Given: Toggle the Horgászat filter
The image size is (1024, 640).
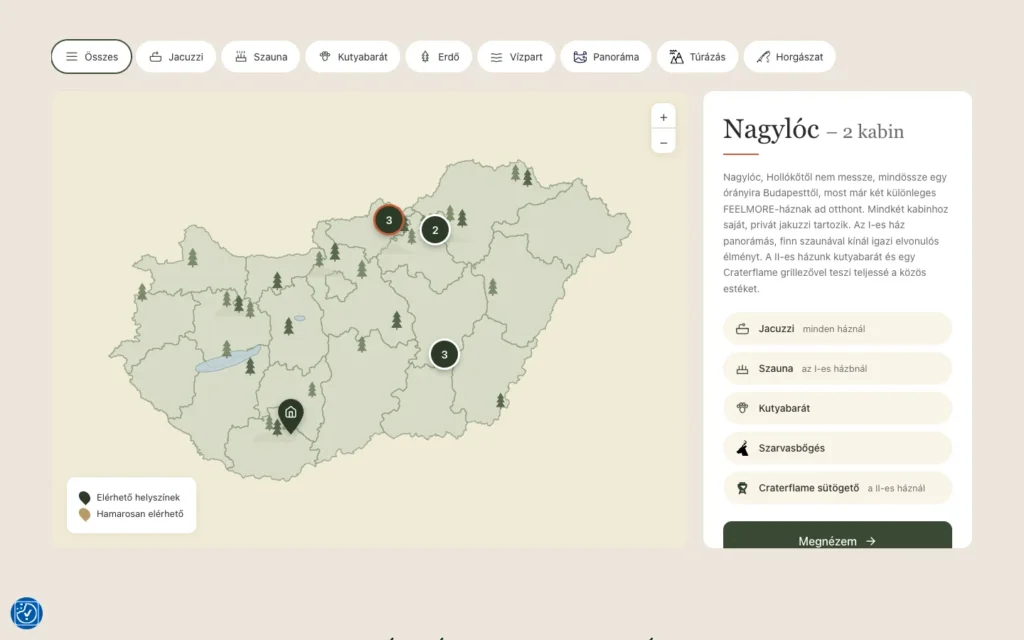Looking at the screenshot, I should pos(790,57).
